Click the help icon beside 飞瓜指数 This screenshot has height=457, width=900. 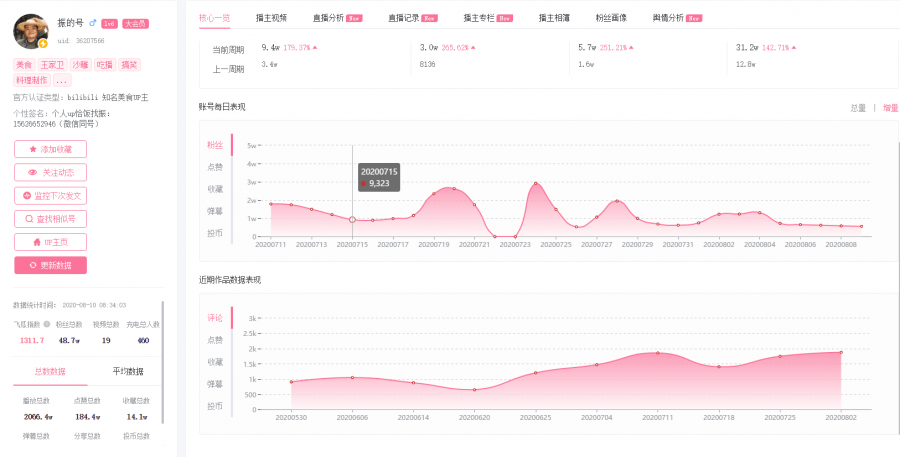(x=46, y=324)
